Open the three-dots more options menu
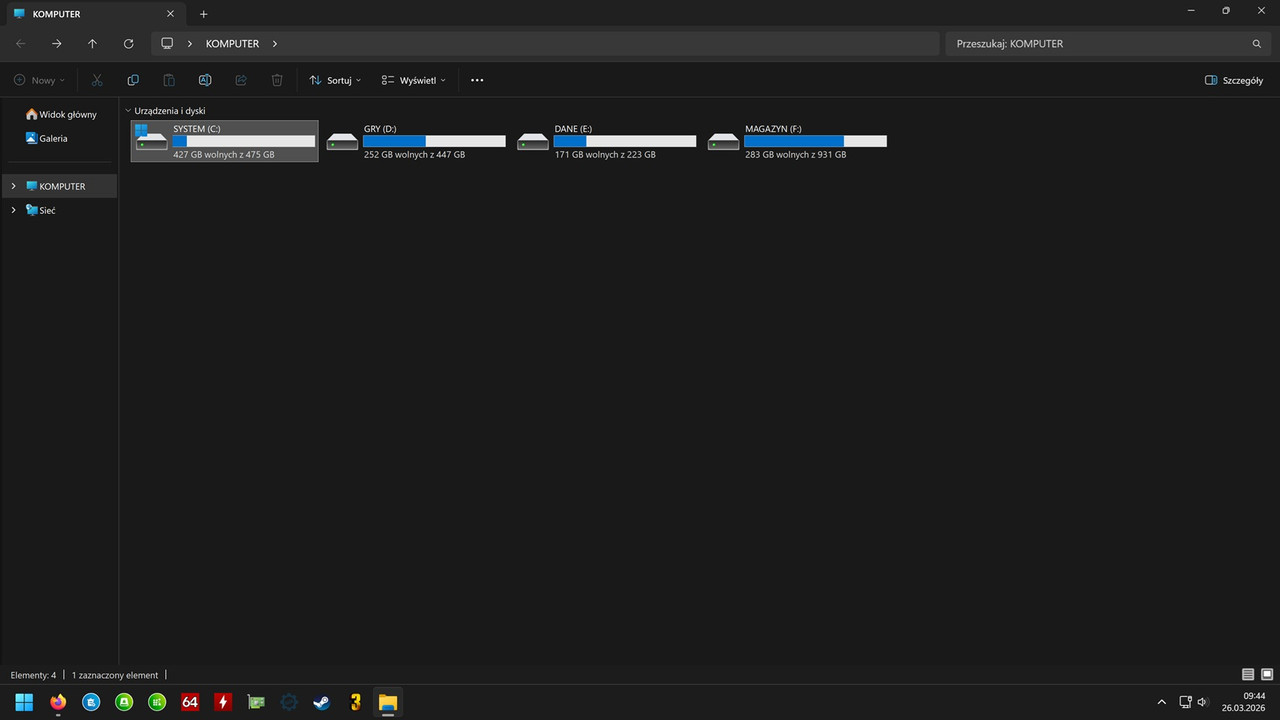This screenshot has height=720, width=1280. (477, 80)
